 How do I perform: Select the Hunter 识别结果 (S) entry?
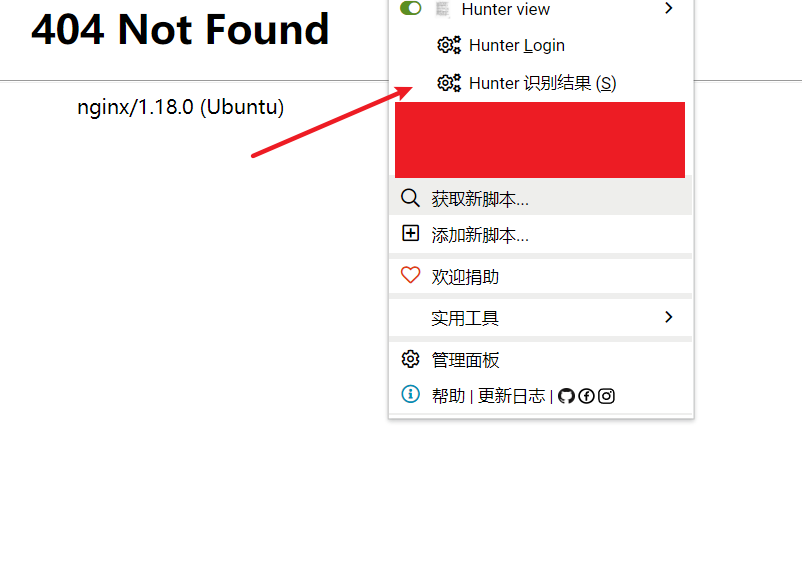[542, 83]
